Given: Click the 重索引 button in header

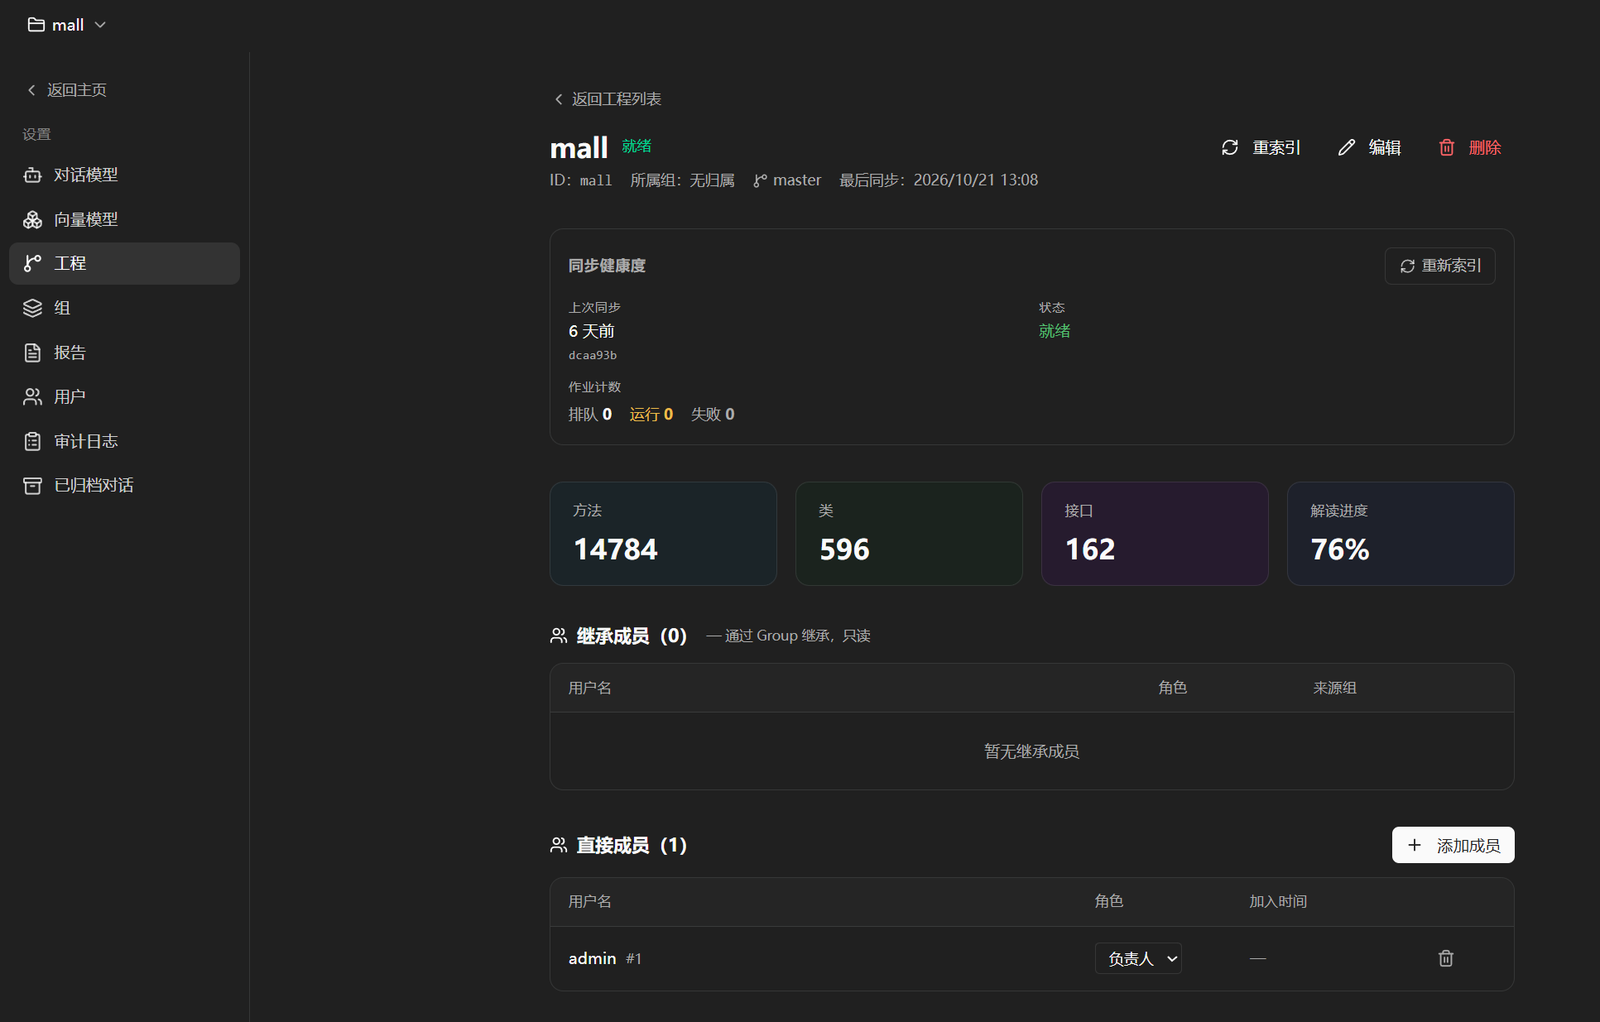Looking at the screenshot, I should pyautogui.click(x=1261, y=147).
